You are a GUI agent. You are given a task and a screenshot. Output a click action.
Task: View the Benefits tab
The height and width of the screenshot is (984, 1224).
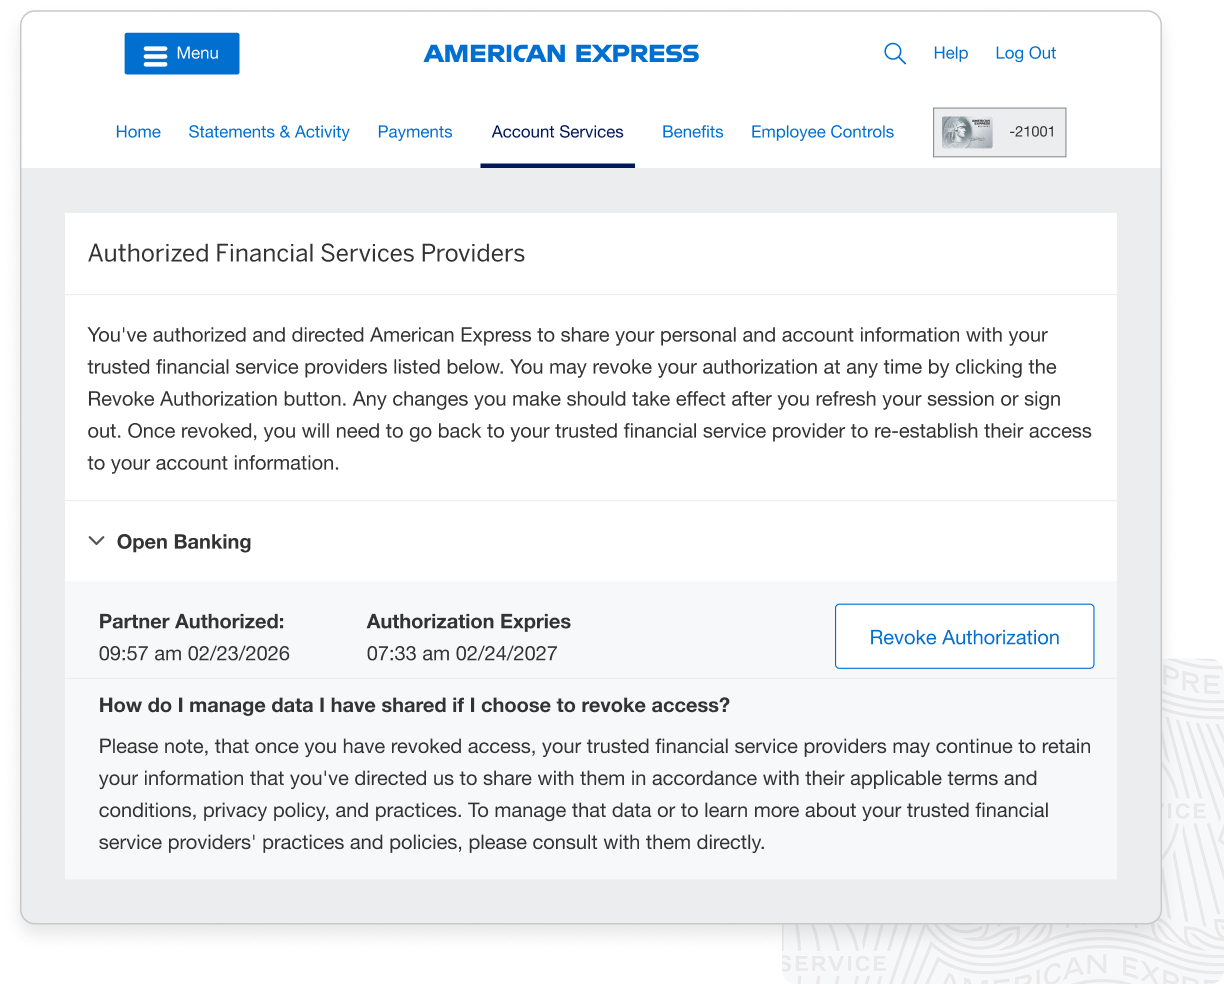coord(692,131)
